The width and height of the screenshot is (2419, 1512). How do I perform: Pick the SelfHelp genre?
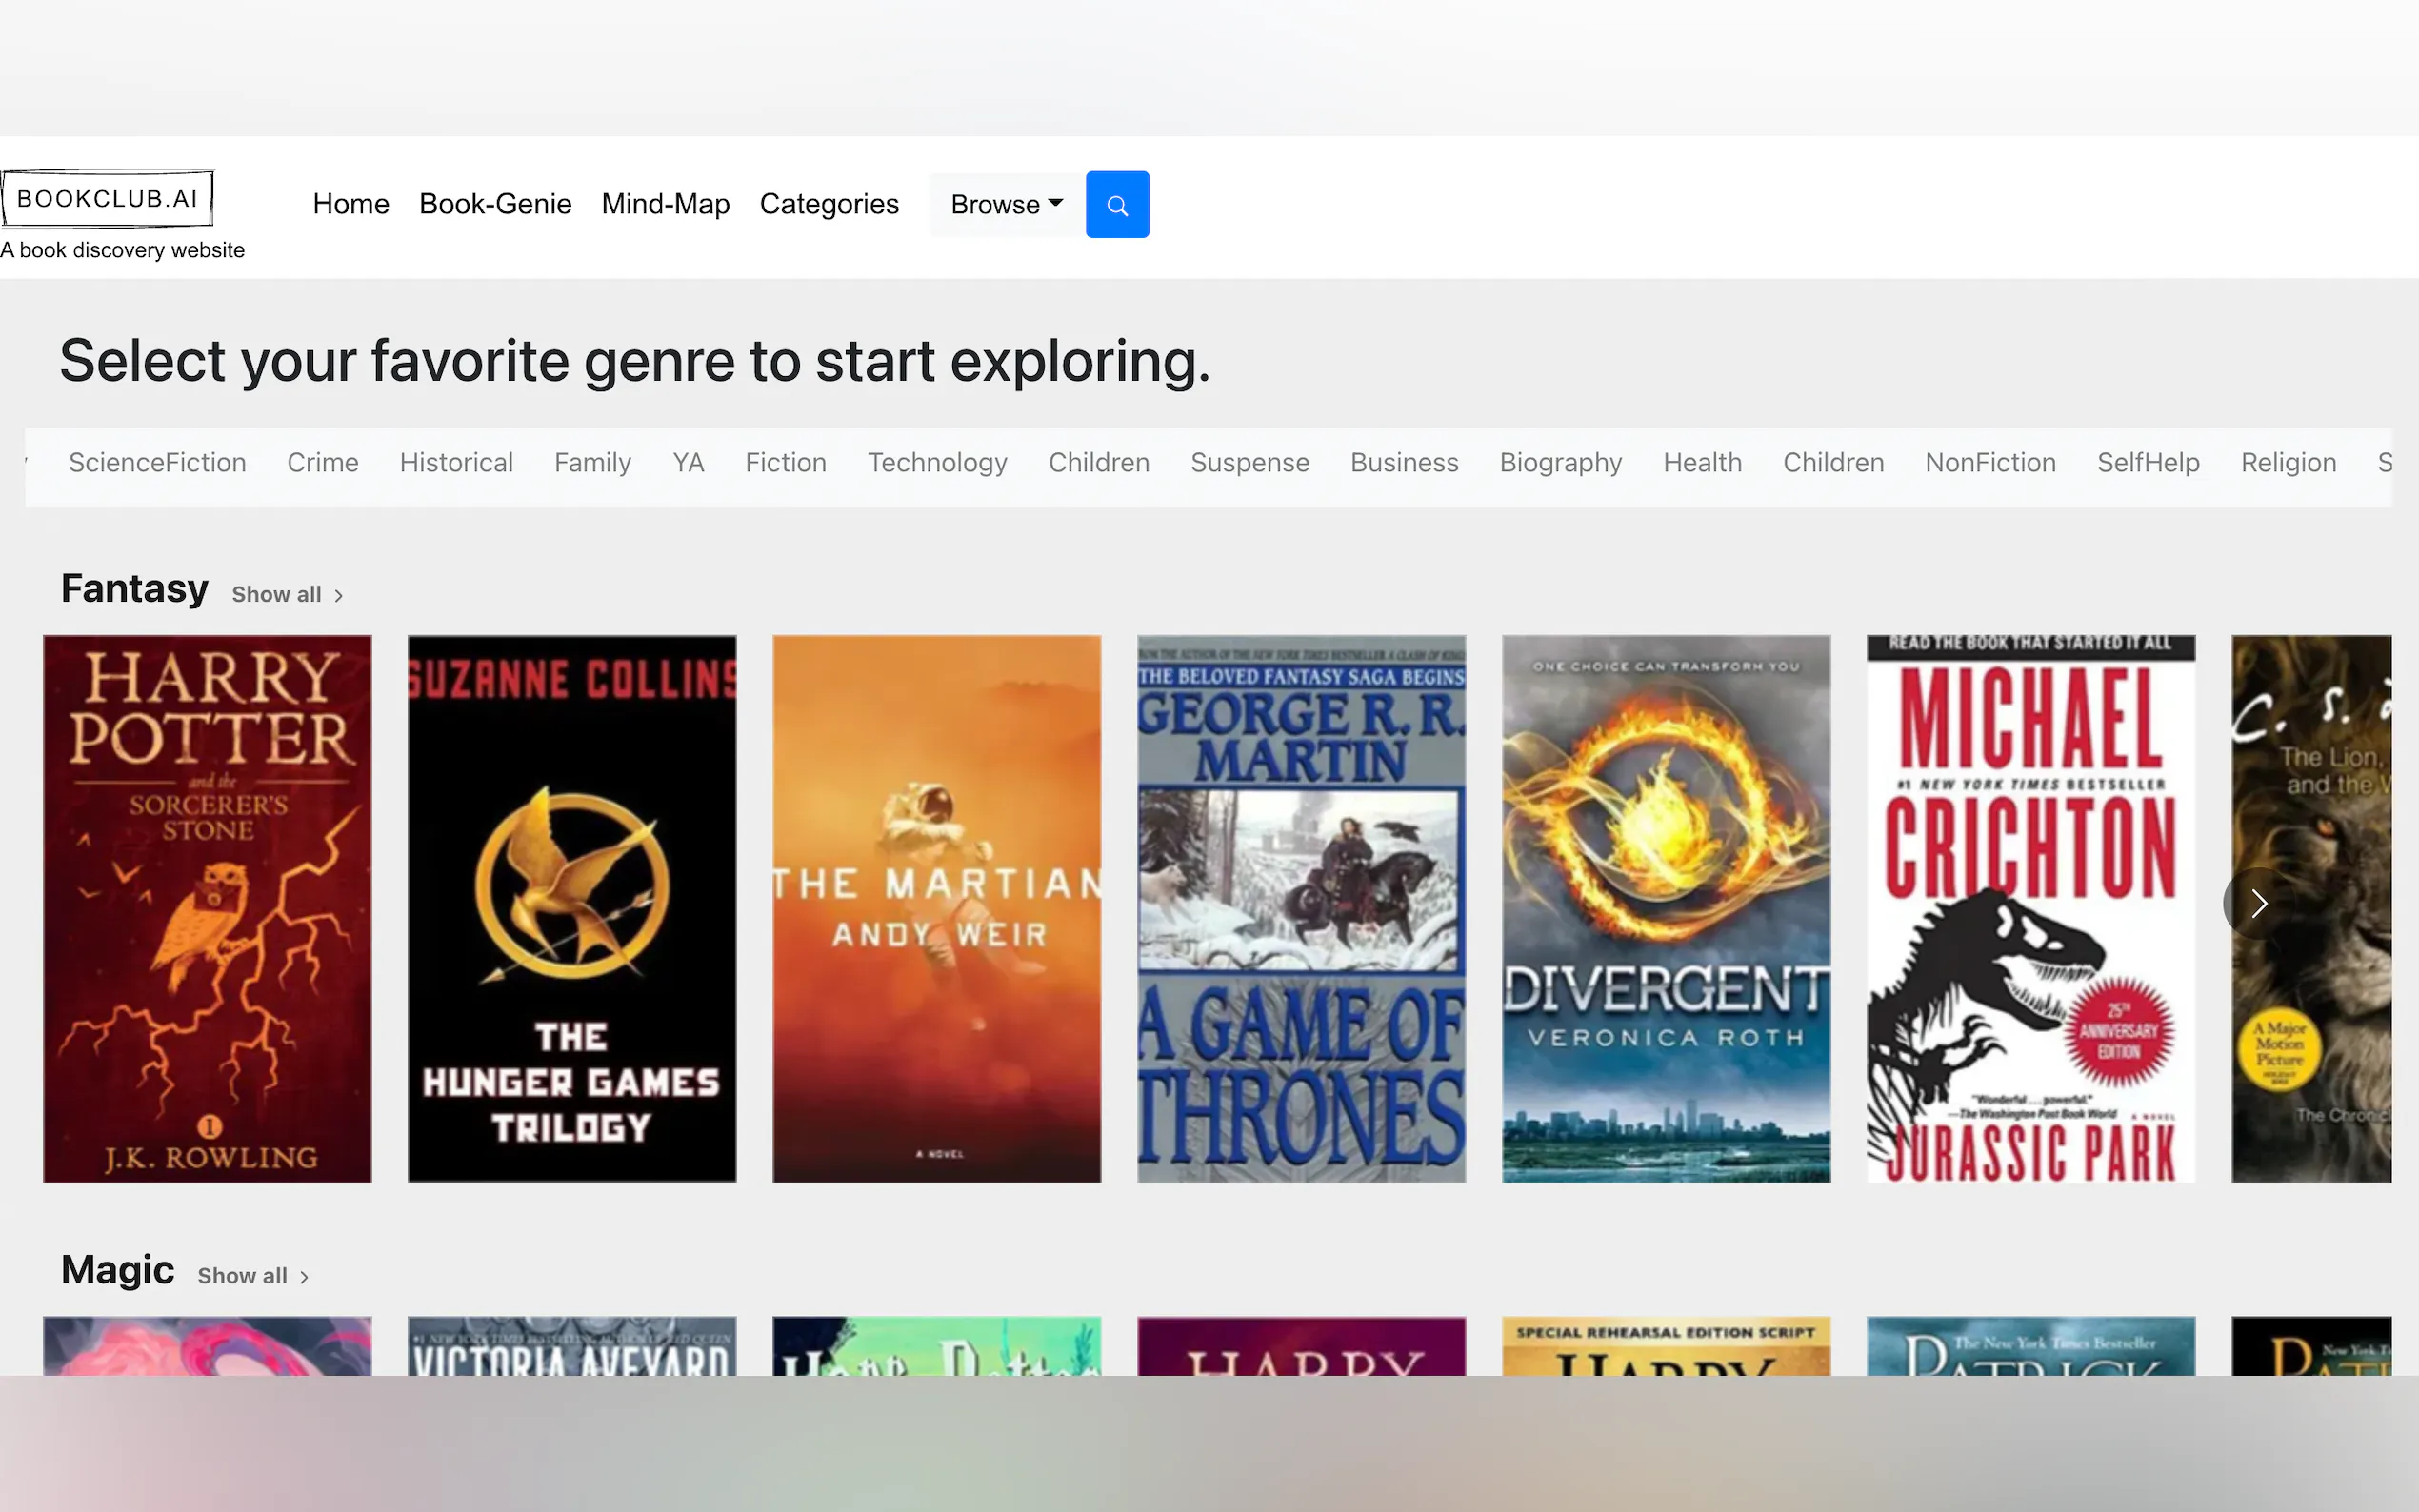2148,463
